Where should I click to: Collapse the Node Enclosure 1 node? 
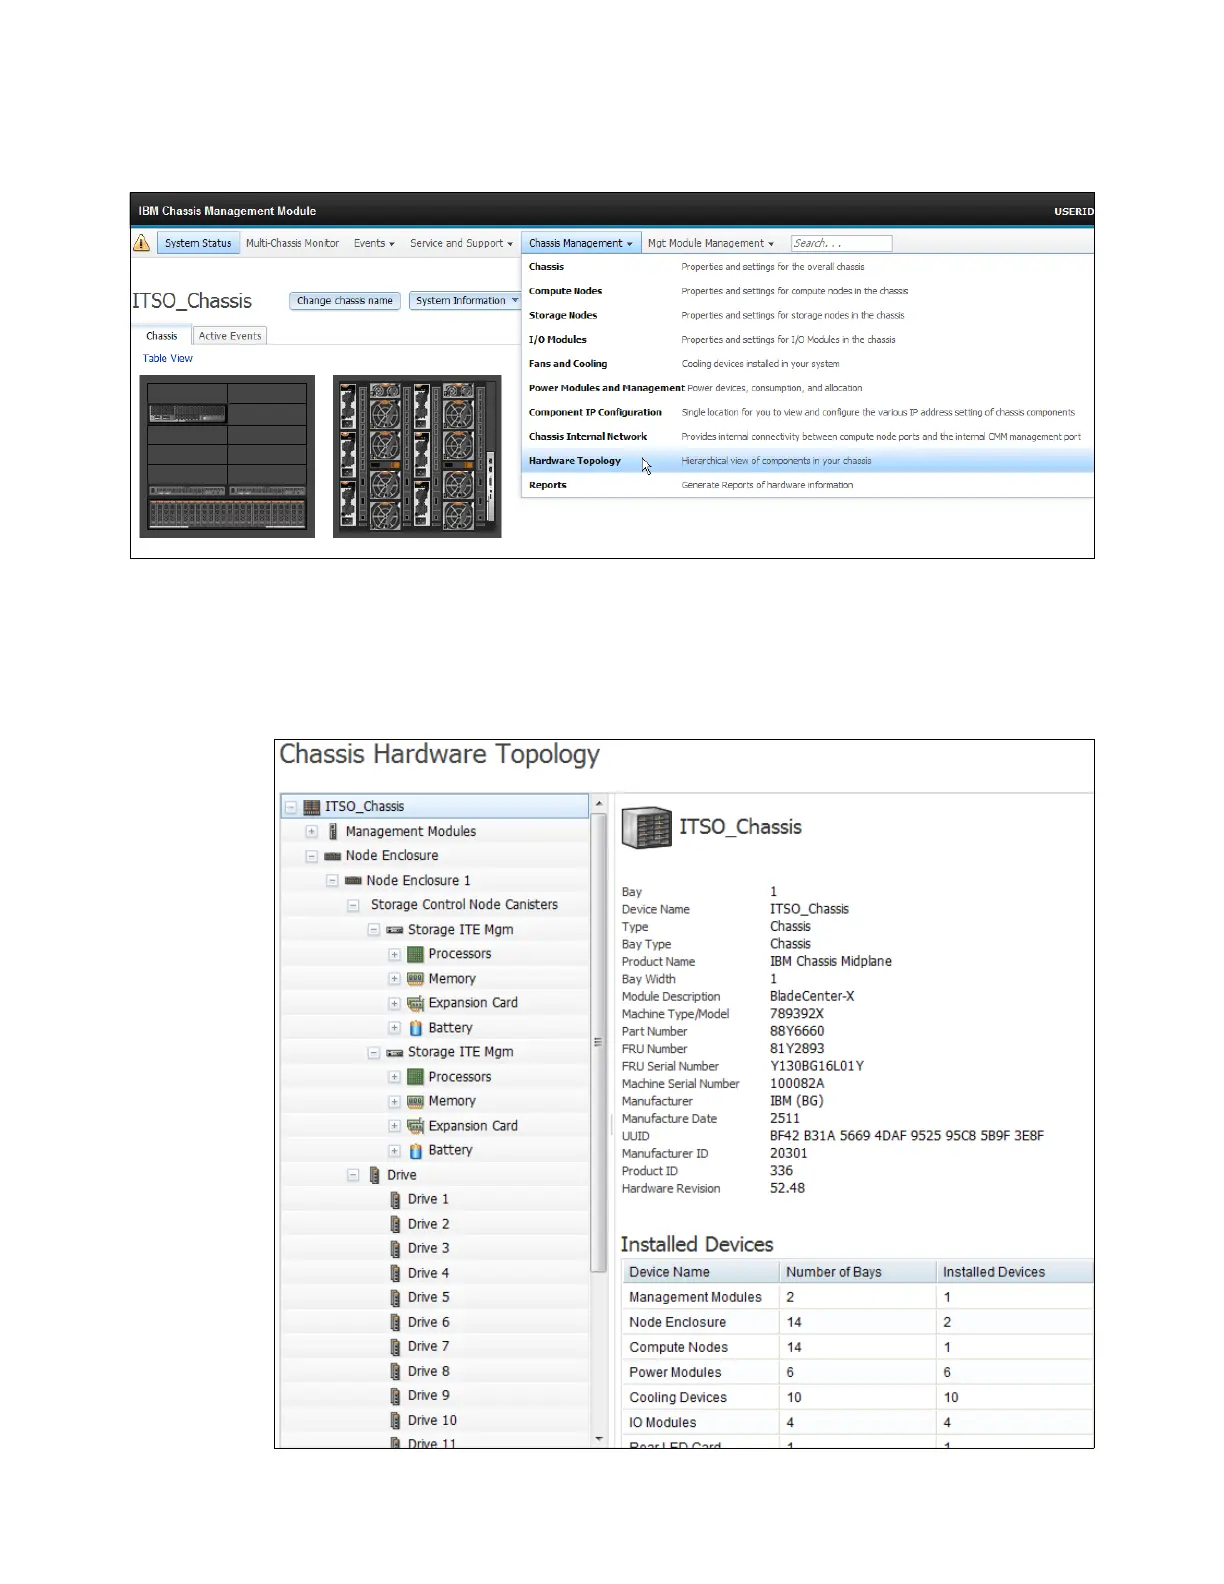click(332, 881)
